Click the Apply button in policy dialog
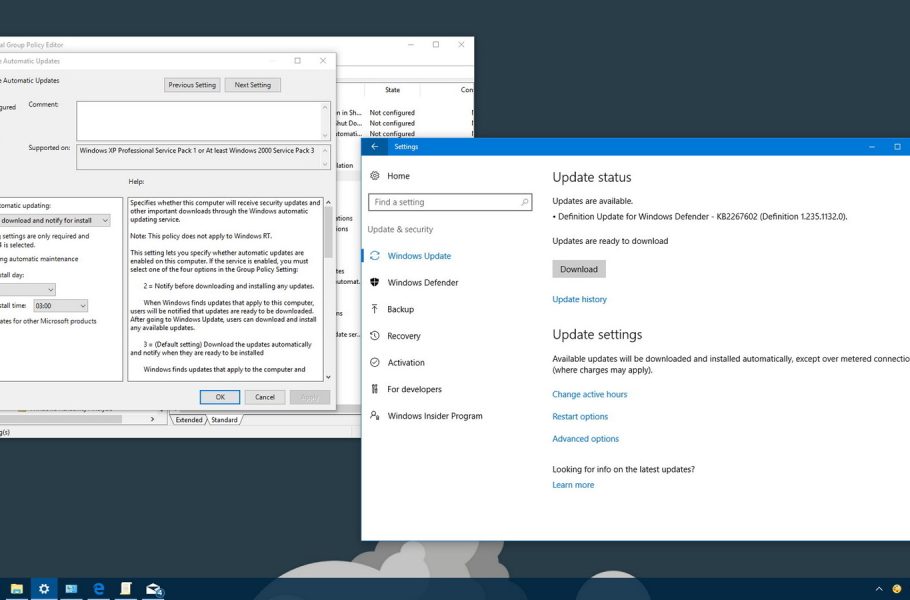The width and height of the screenshot is (910, 600). pyautogui.click(x=310, y=397)
